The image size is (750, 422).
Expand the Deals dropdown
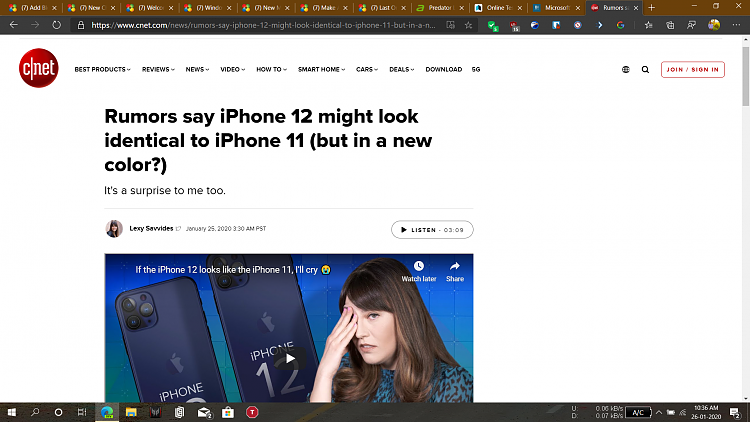click(x=402, y=69)
